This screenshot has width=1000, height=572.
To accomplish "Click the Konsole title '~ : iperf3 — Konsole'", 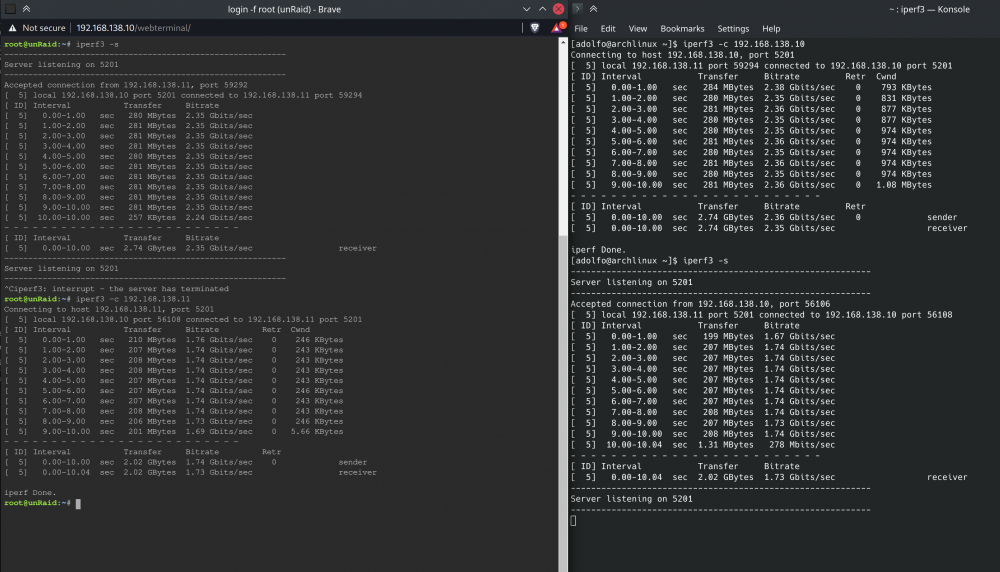I will 929,9.
